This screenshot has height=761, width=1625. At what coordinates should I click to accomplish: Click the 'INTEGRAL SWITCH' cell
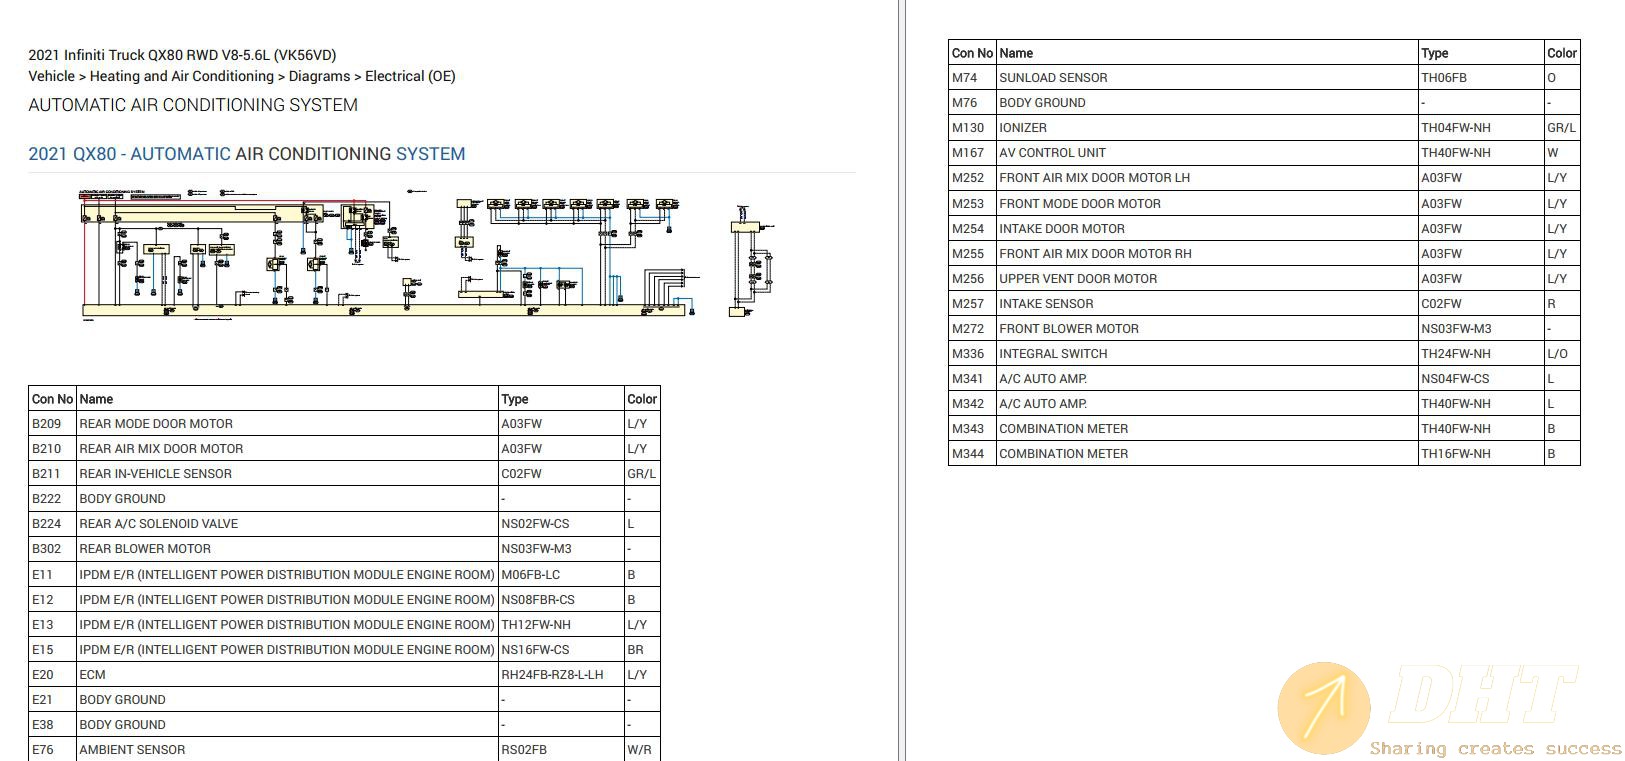click(x=1207, y=353)
